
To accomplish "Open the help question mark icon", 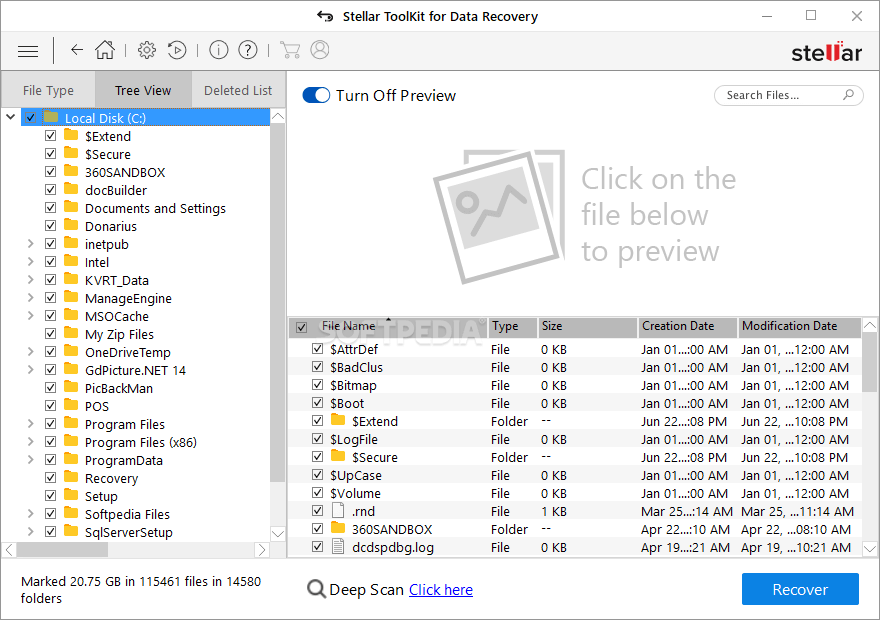I will click(248, 50).
